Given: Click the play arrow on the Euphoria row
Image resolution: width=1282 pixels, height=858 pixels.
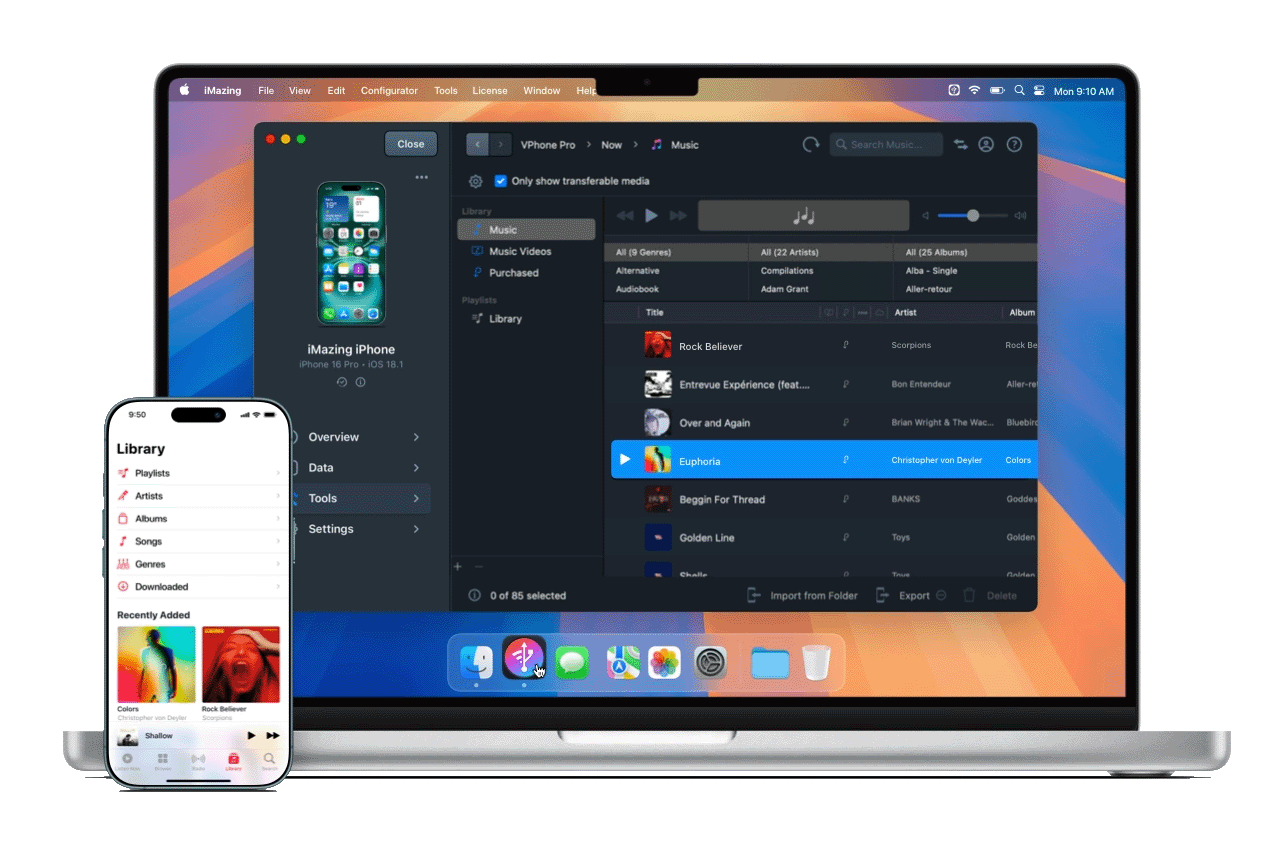Looking at the screenshot, I should 625,460.
